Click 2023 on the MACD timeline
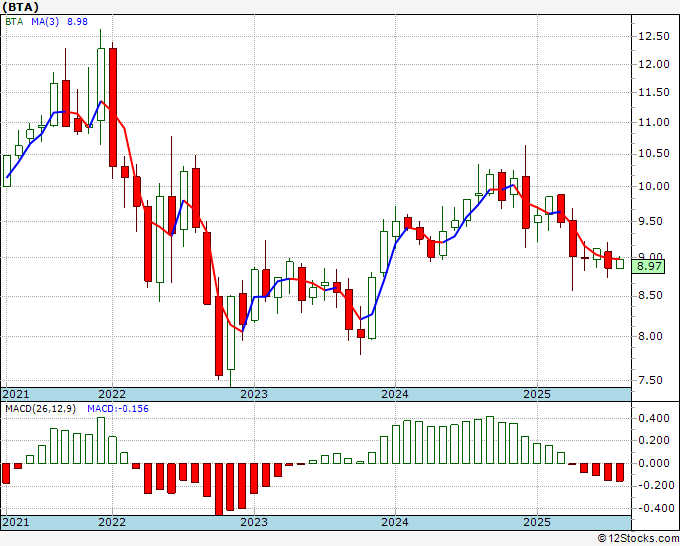680x546 pixels. tap(254, 522)
